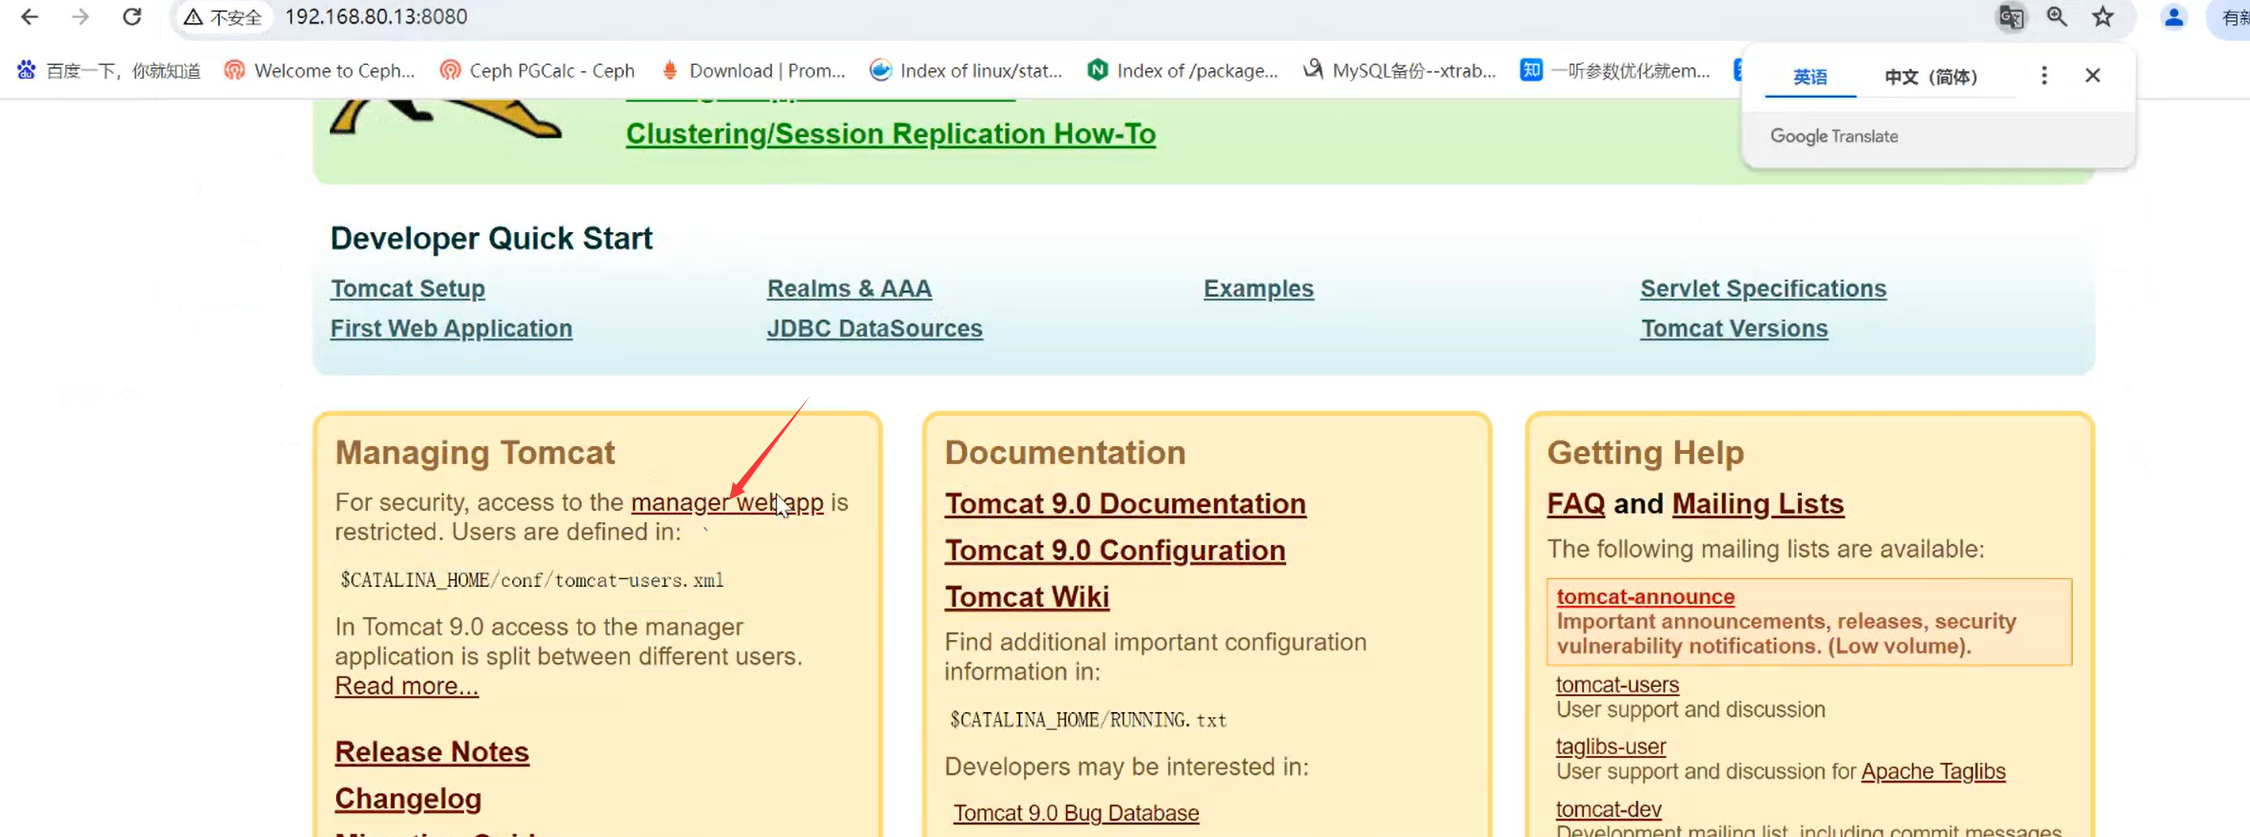This screenshot has width=2250, height=837.
Task: Open the taglibs-user mailing list link
Action: pos(1611,747)
